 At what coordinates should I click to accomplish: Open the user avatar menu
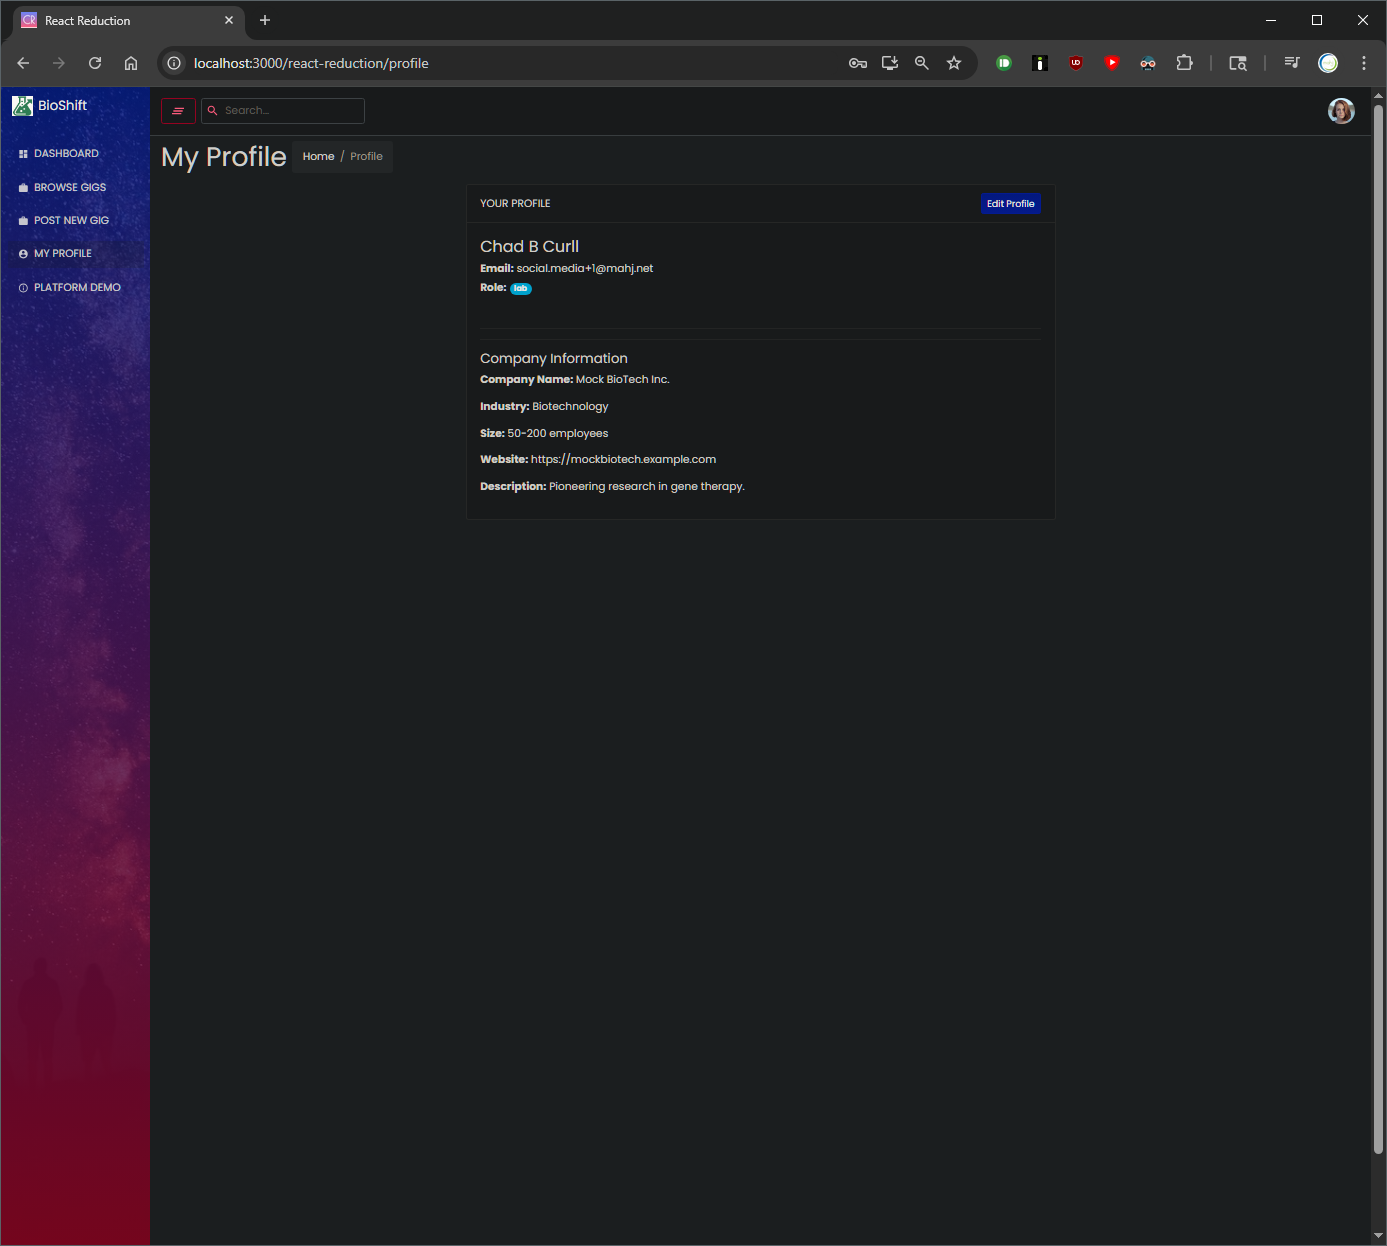[x=1340, y=111]
